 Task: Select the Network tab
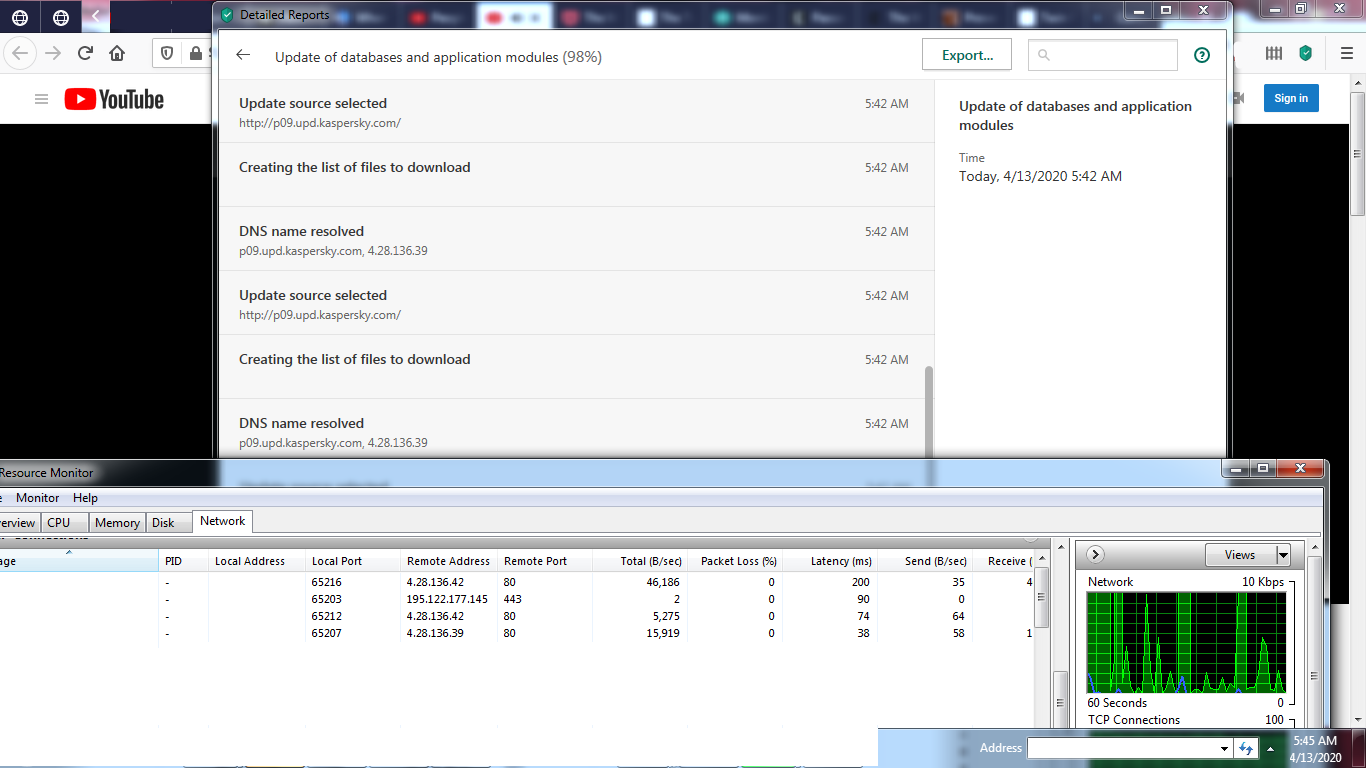click(222, 521)
